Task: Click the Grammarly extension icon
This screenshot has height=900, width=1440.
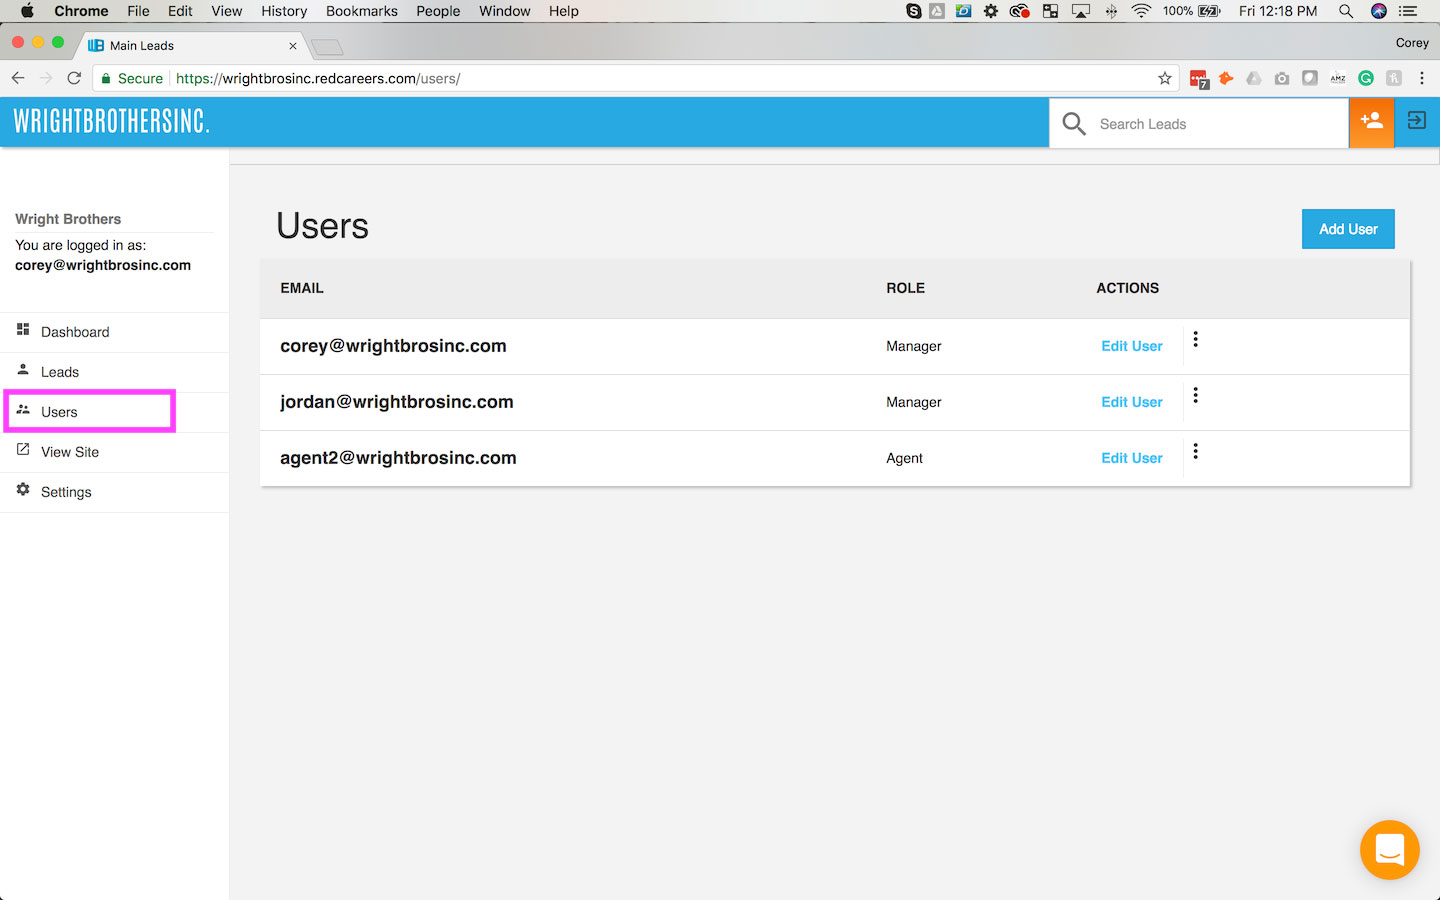Action: (x=1366, y=78)
